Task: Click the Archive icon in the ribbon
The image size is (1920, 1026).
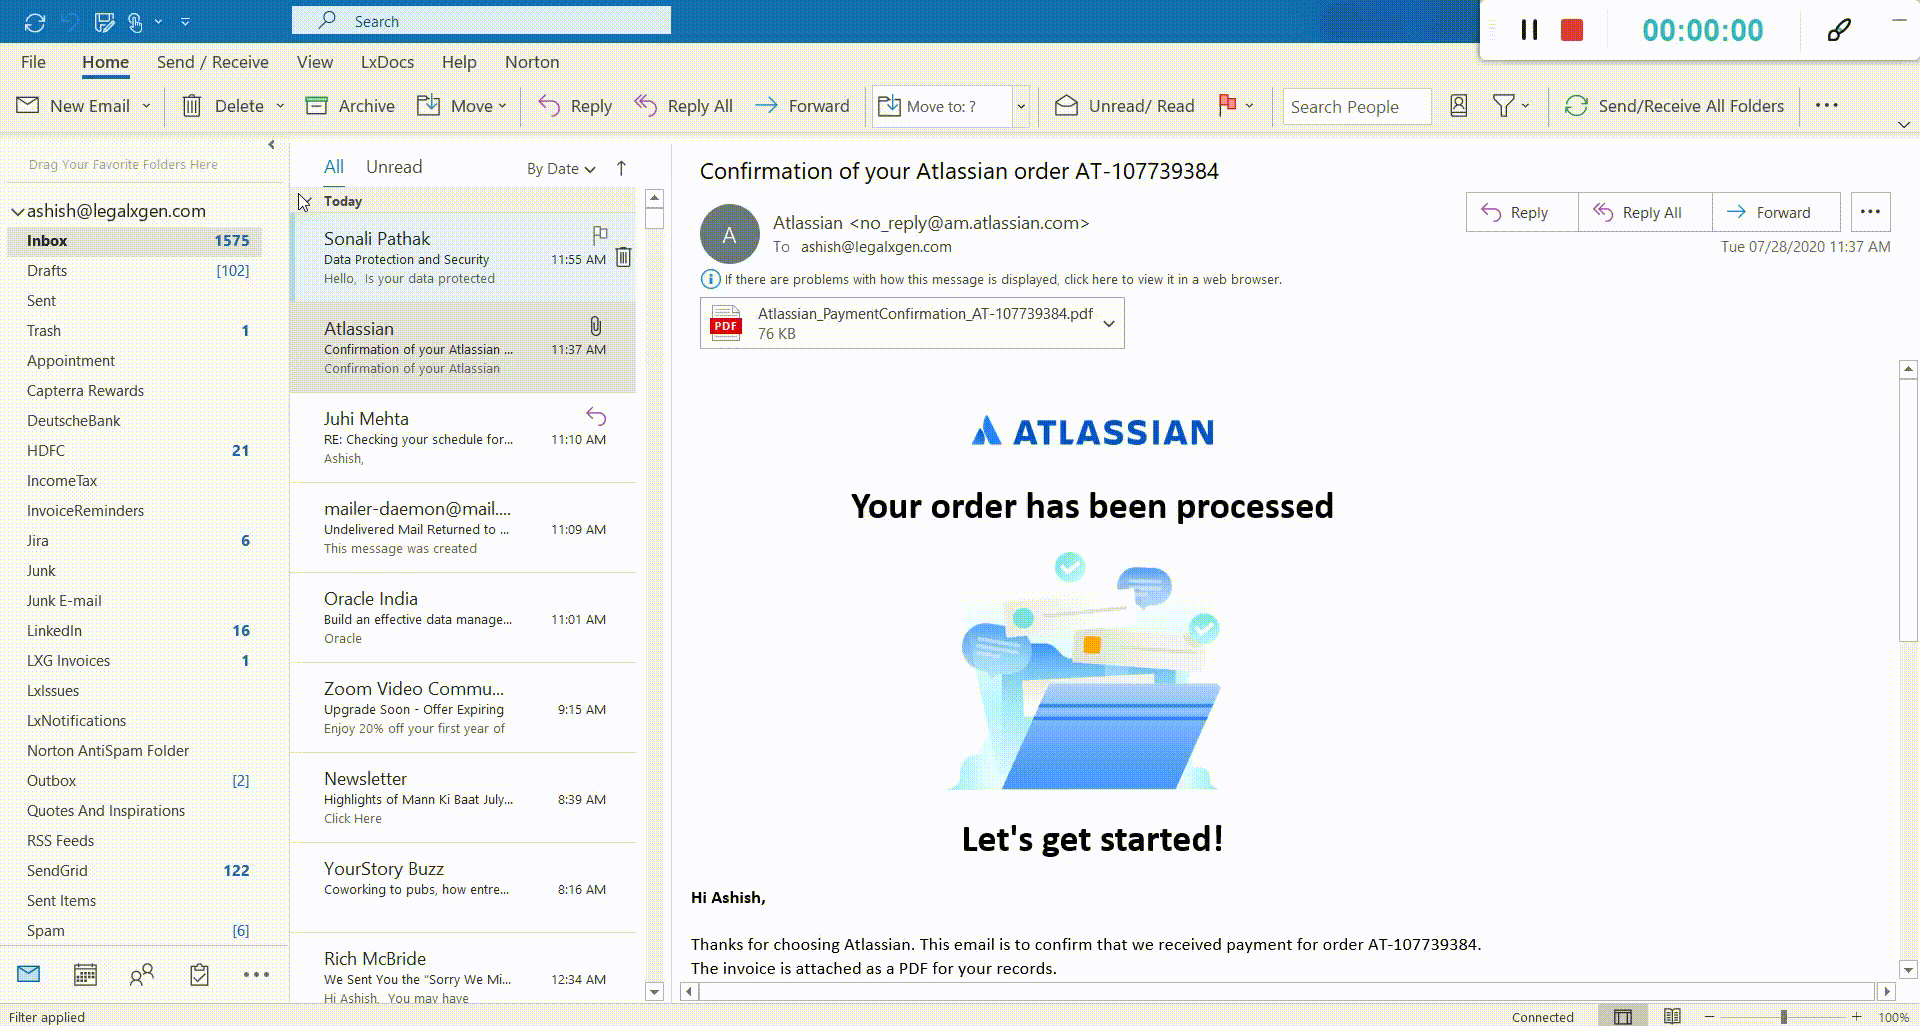Action: click(x=316, y=106)
